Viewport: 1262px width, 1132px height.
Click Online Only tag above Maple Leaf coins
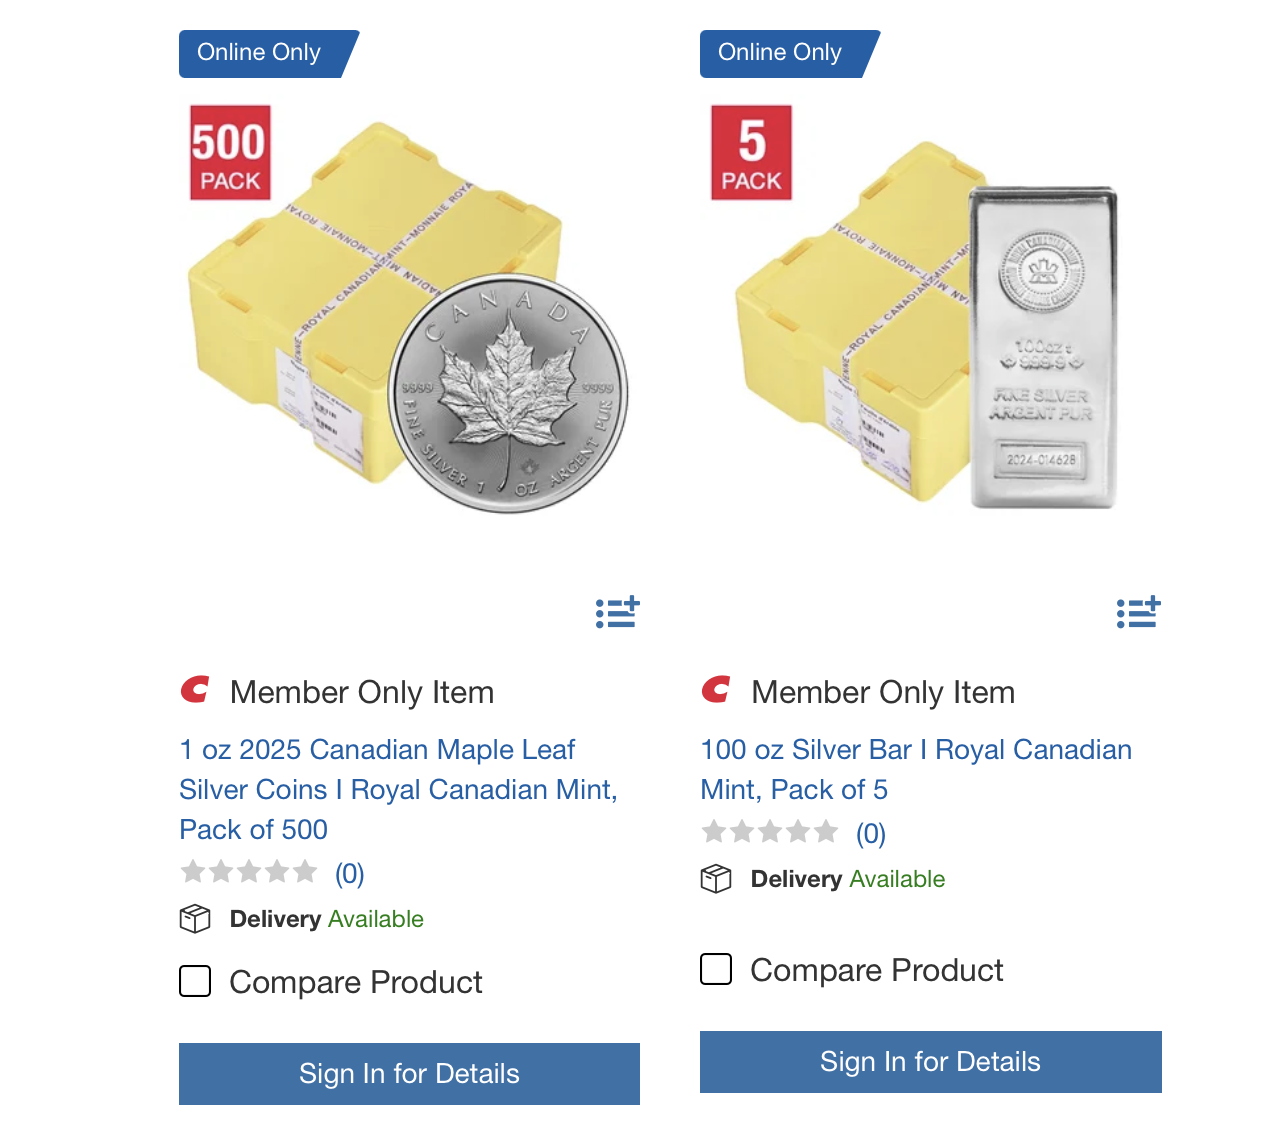[260, 53]
